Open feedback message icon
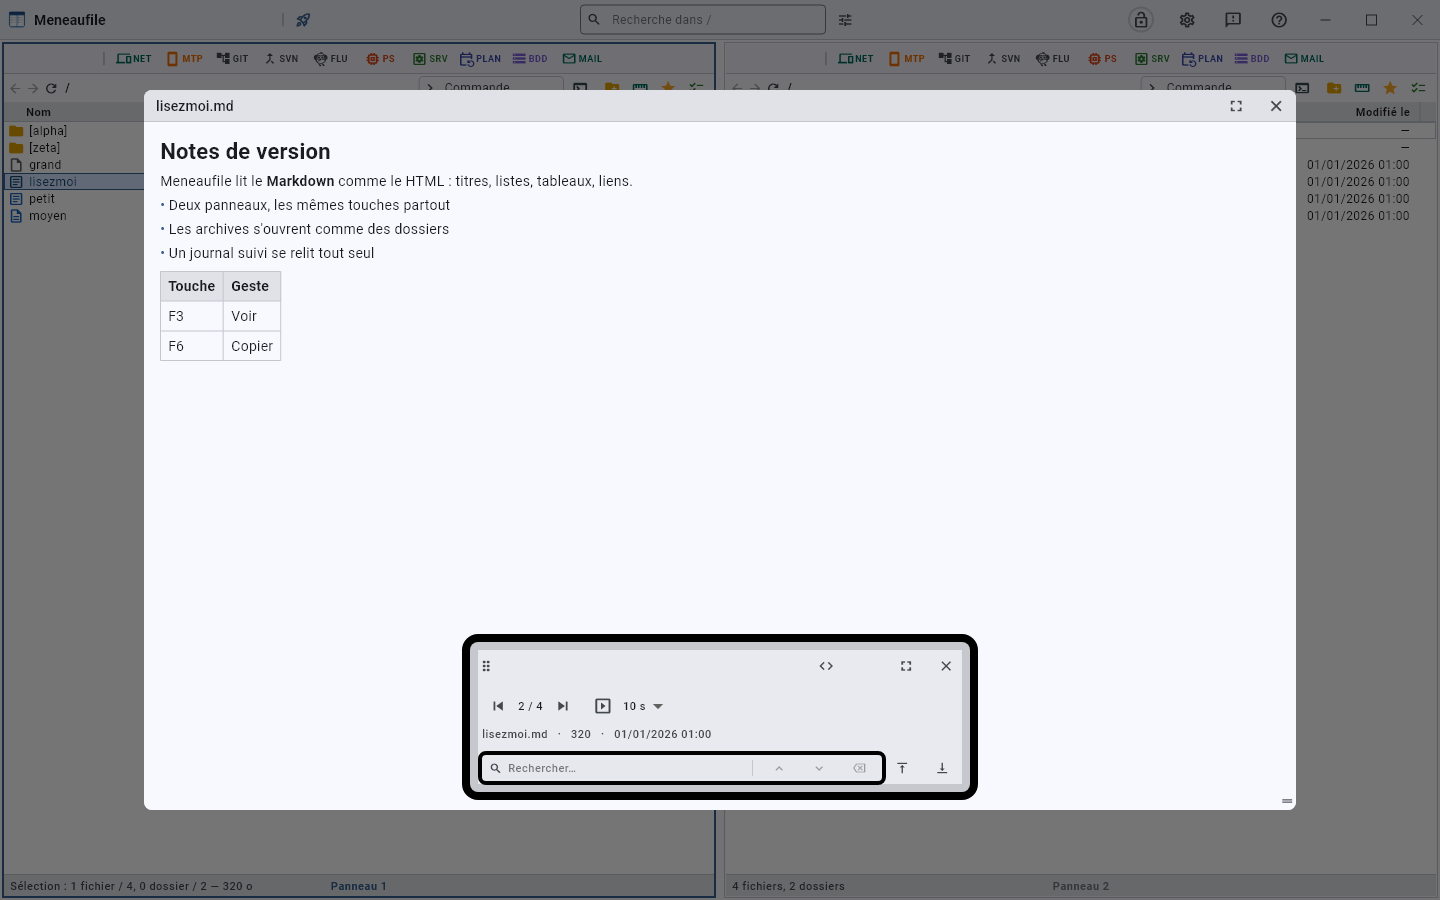Image resolution: width=1440 pixels, height=900 pixels. 1233,20
